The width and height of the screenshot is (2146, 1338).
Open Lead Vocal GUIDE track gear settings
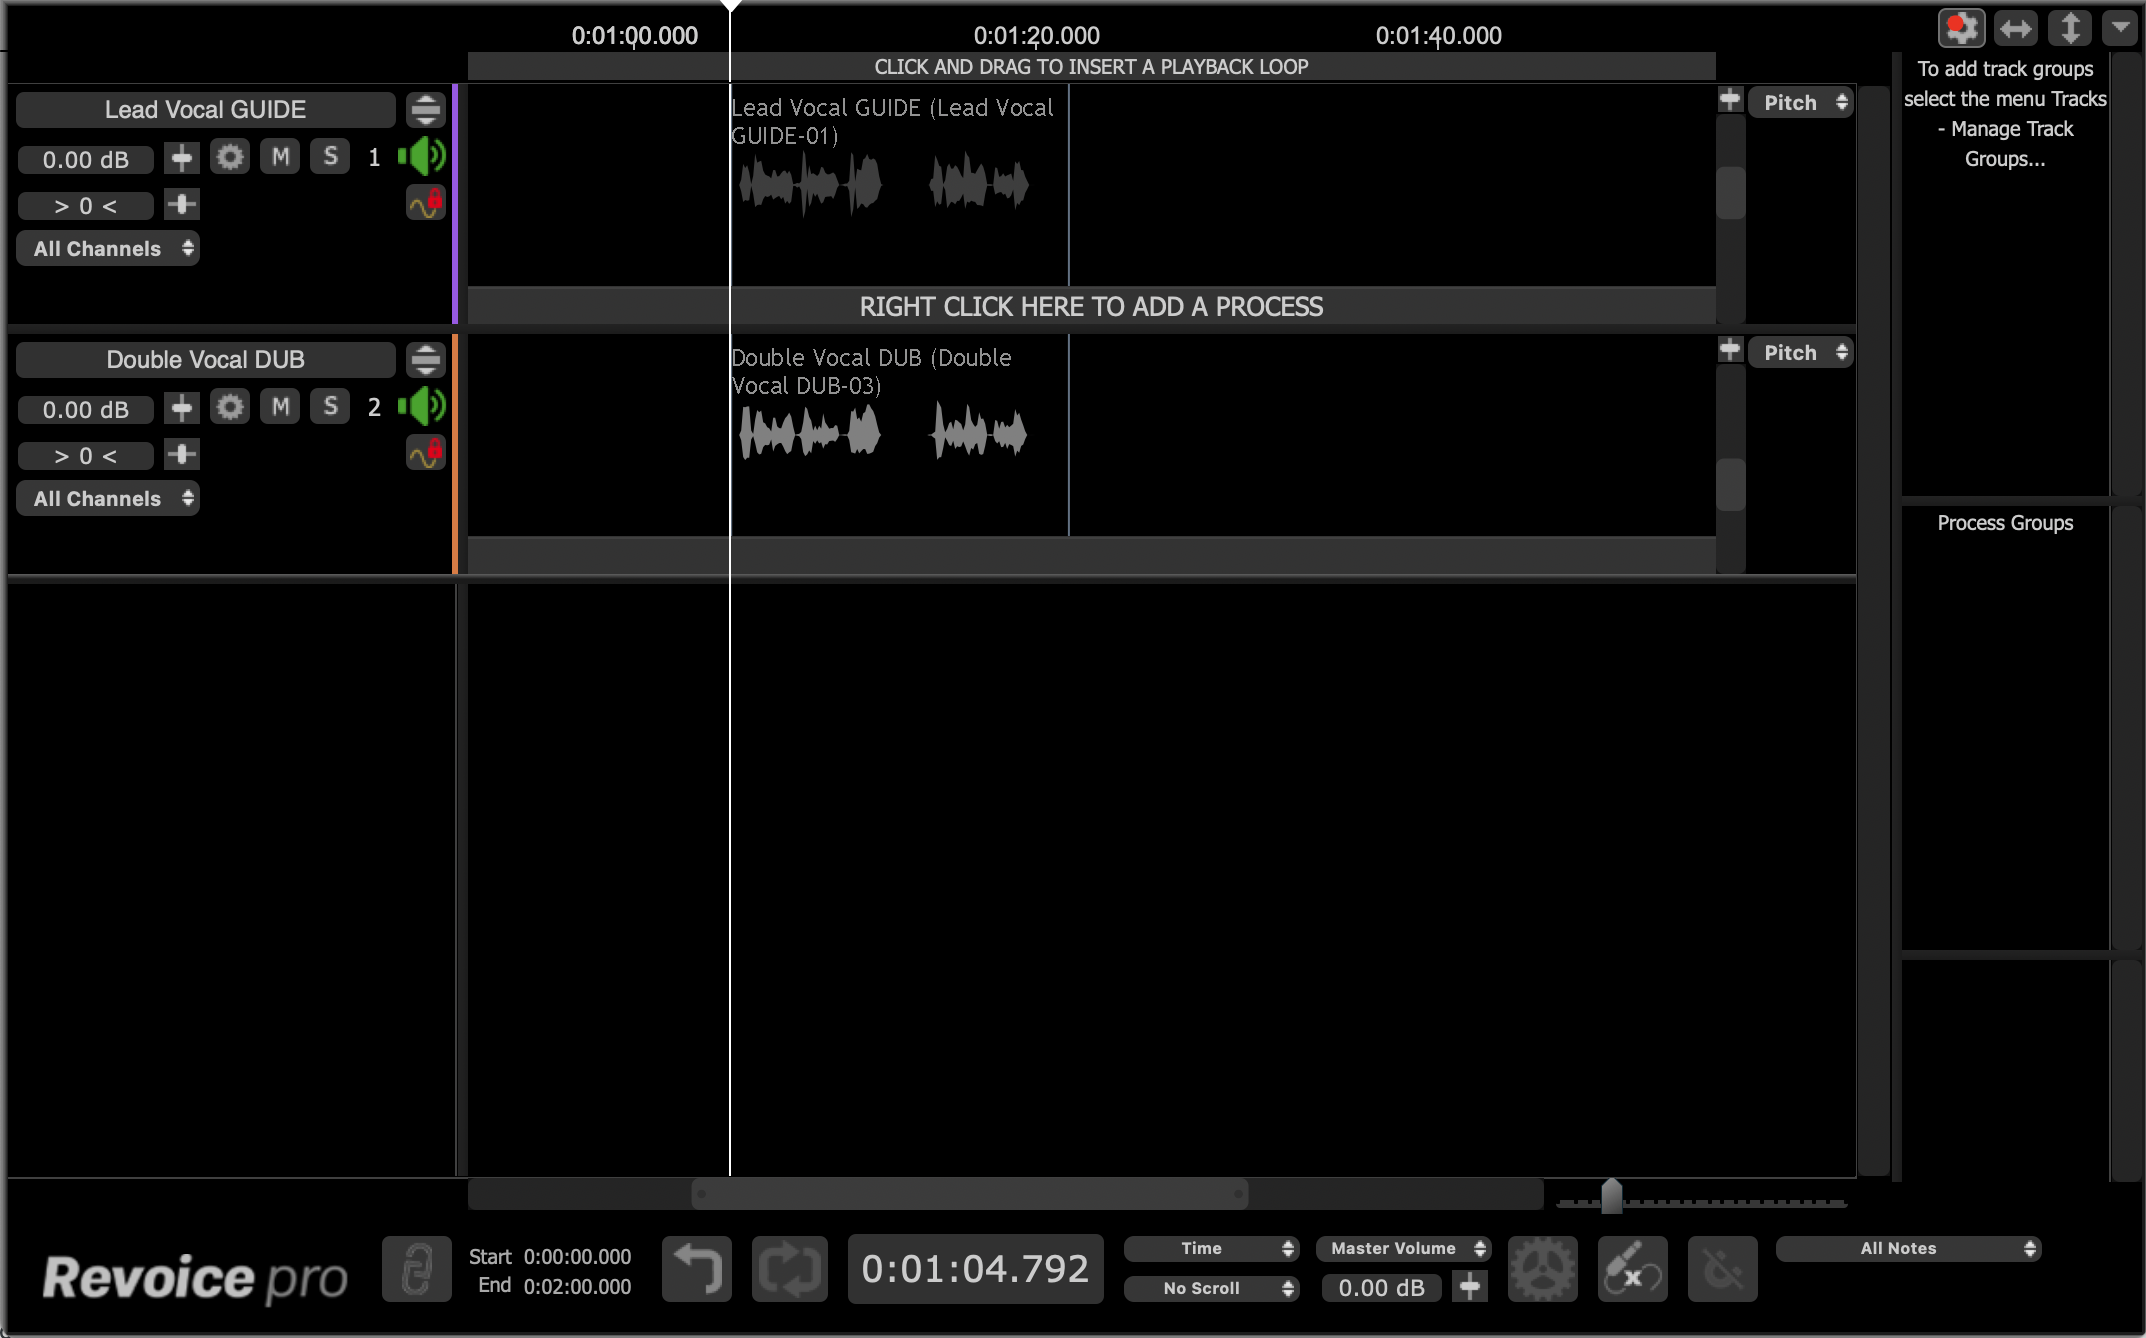[x=230, y=157]
